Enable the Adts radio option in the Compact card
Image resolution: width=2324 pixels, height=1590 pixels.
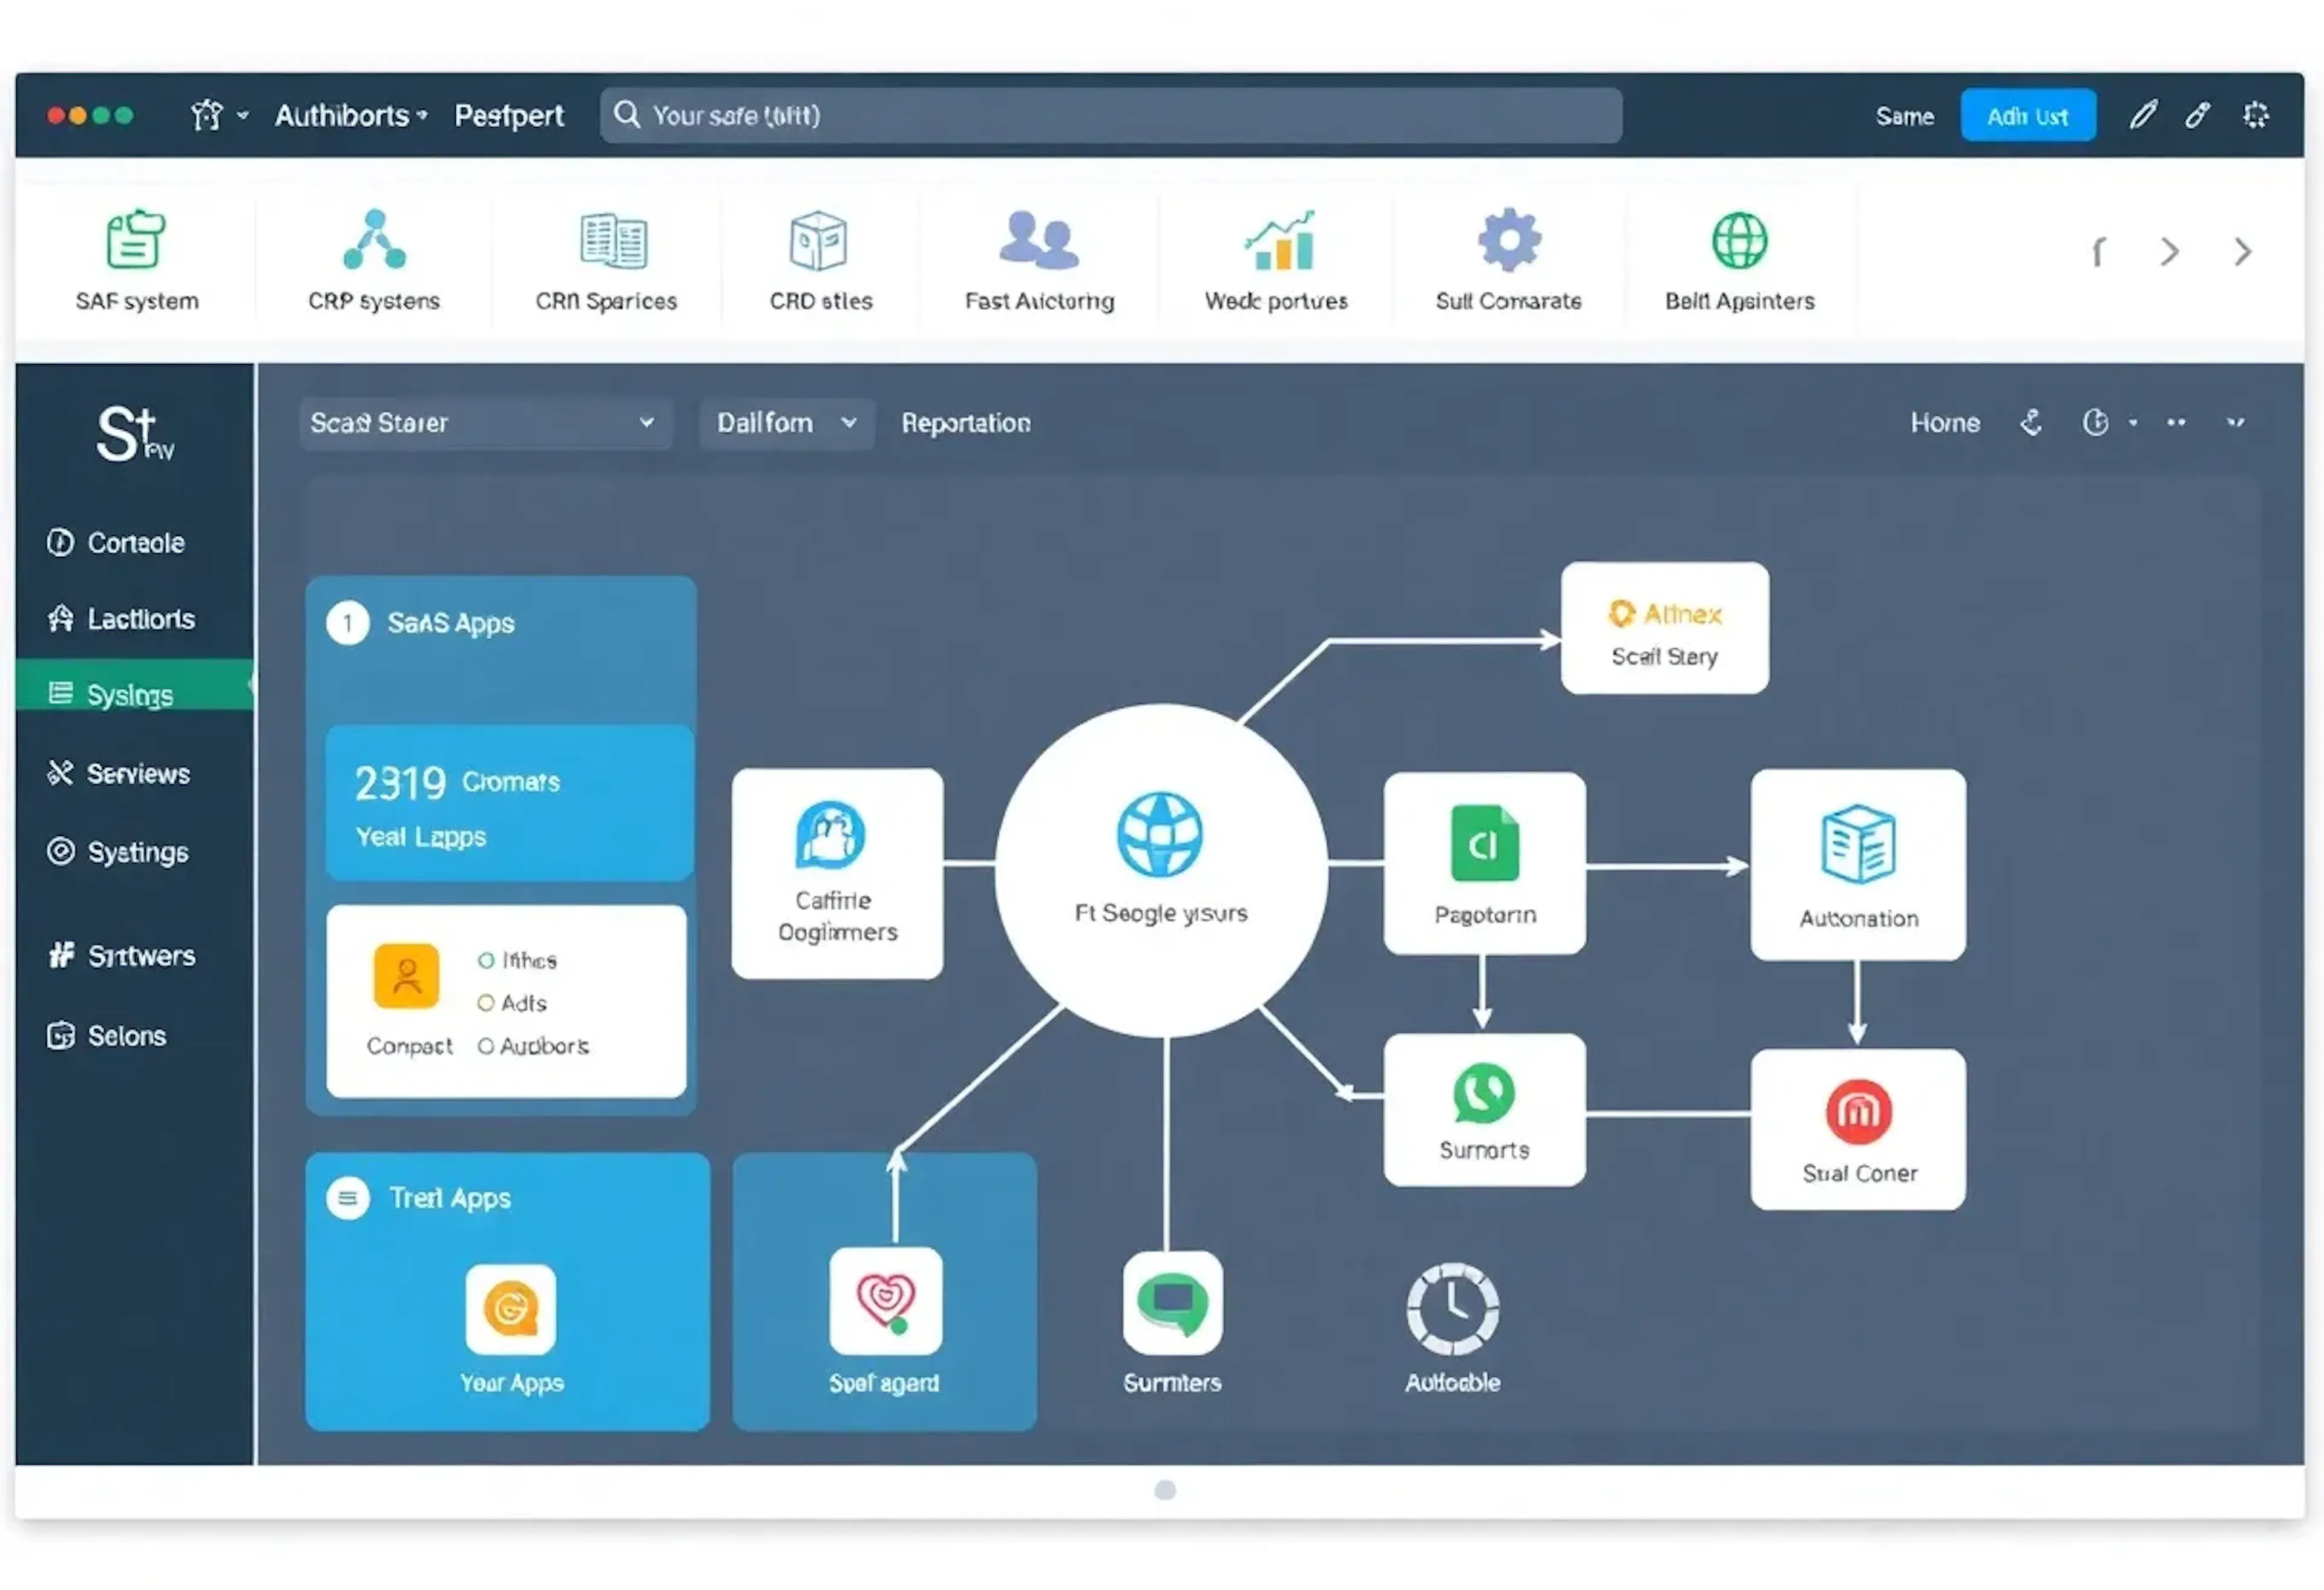click(x=487, y=1003)
